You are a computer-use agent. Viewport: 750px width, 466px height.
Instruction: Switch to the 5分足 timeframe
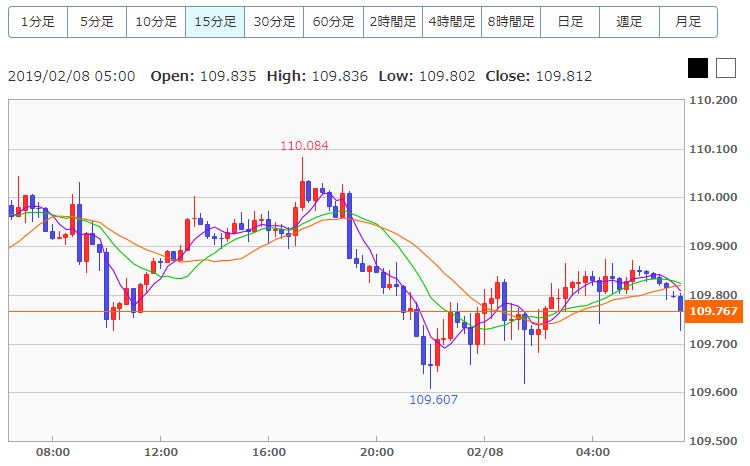pos(97,22)
